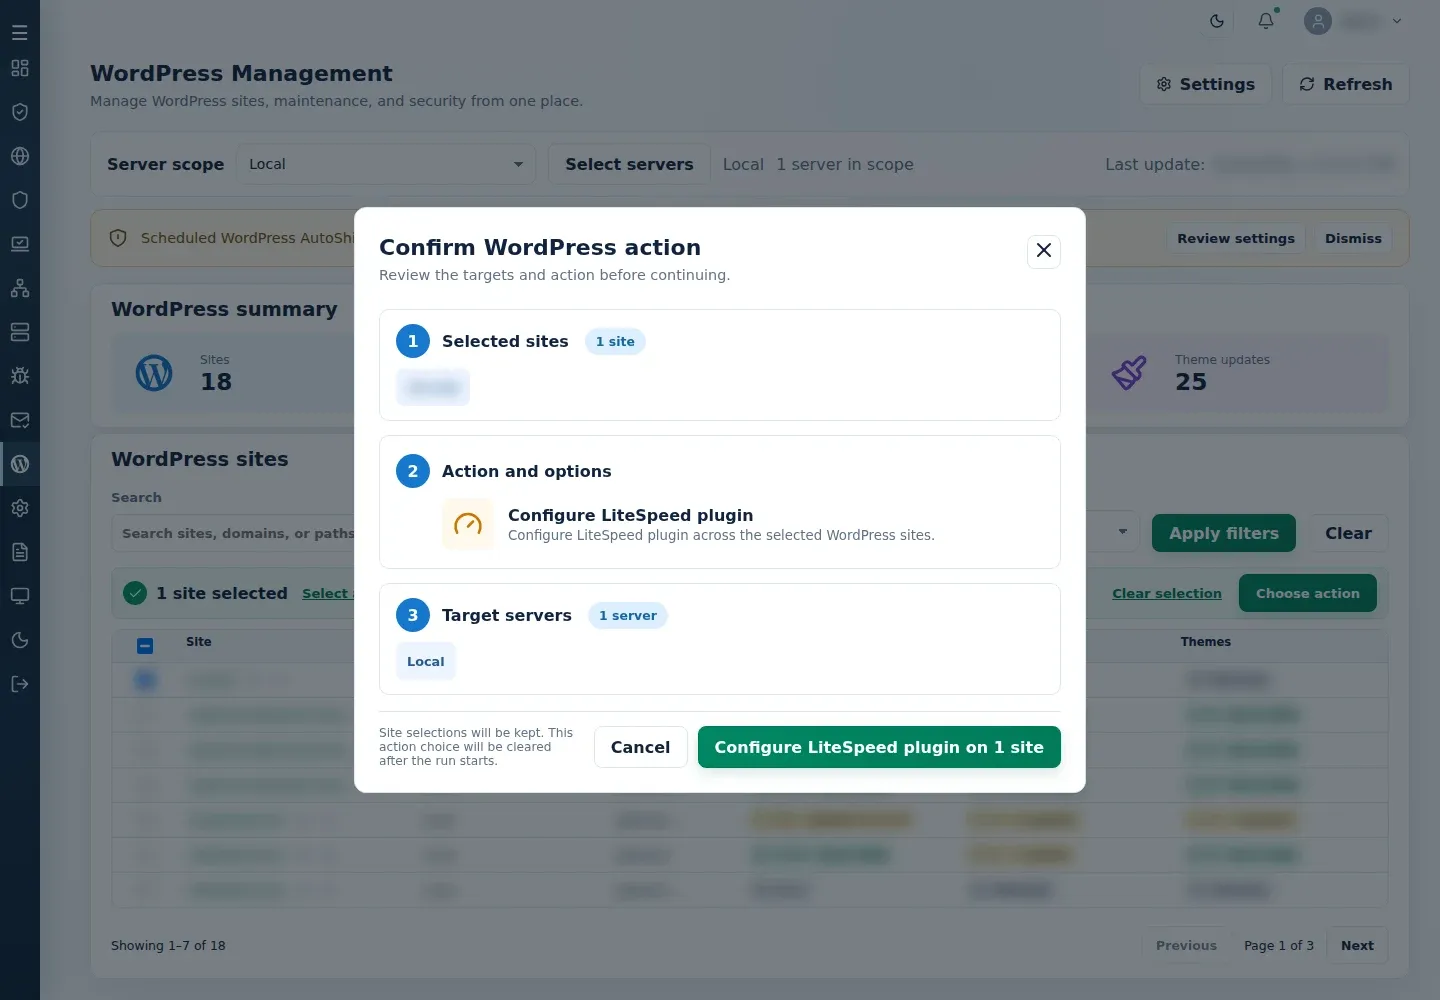
Task: Click the user avatar icon in the top bar
Action: 1318,21
